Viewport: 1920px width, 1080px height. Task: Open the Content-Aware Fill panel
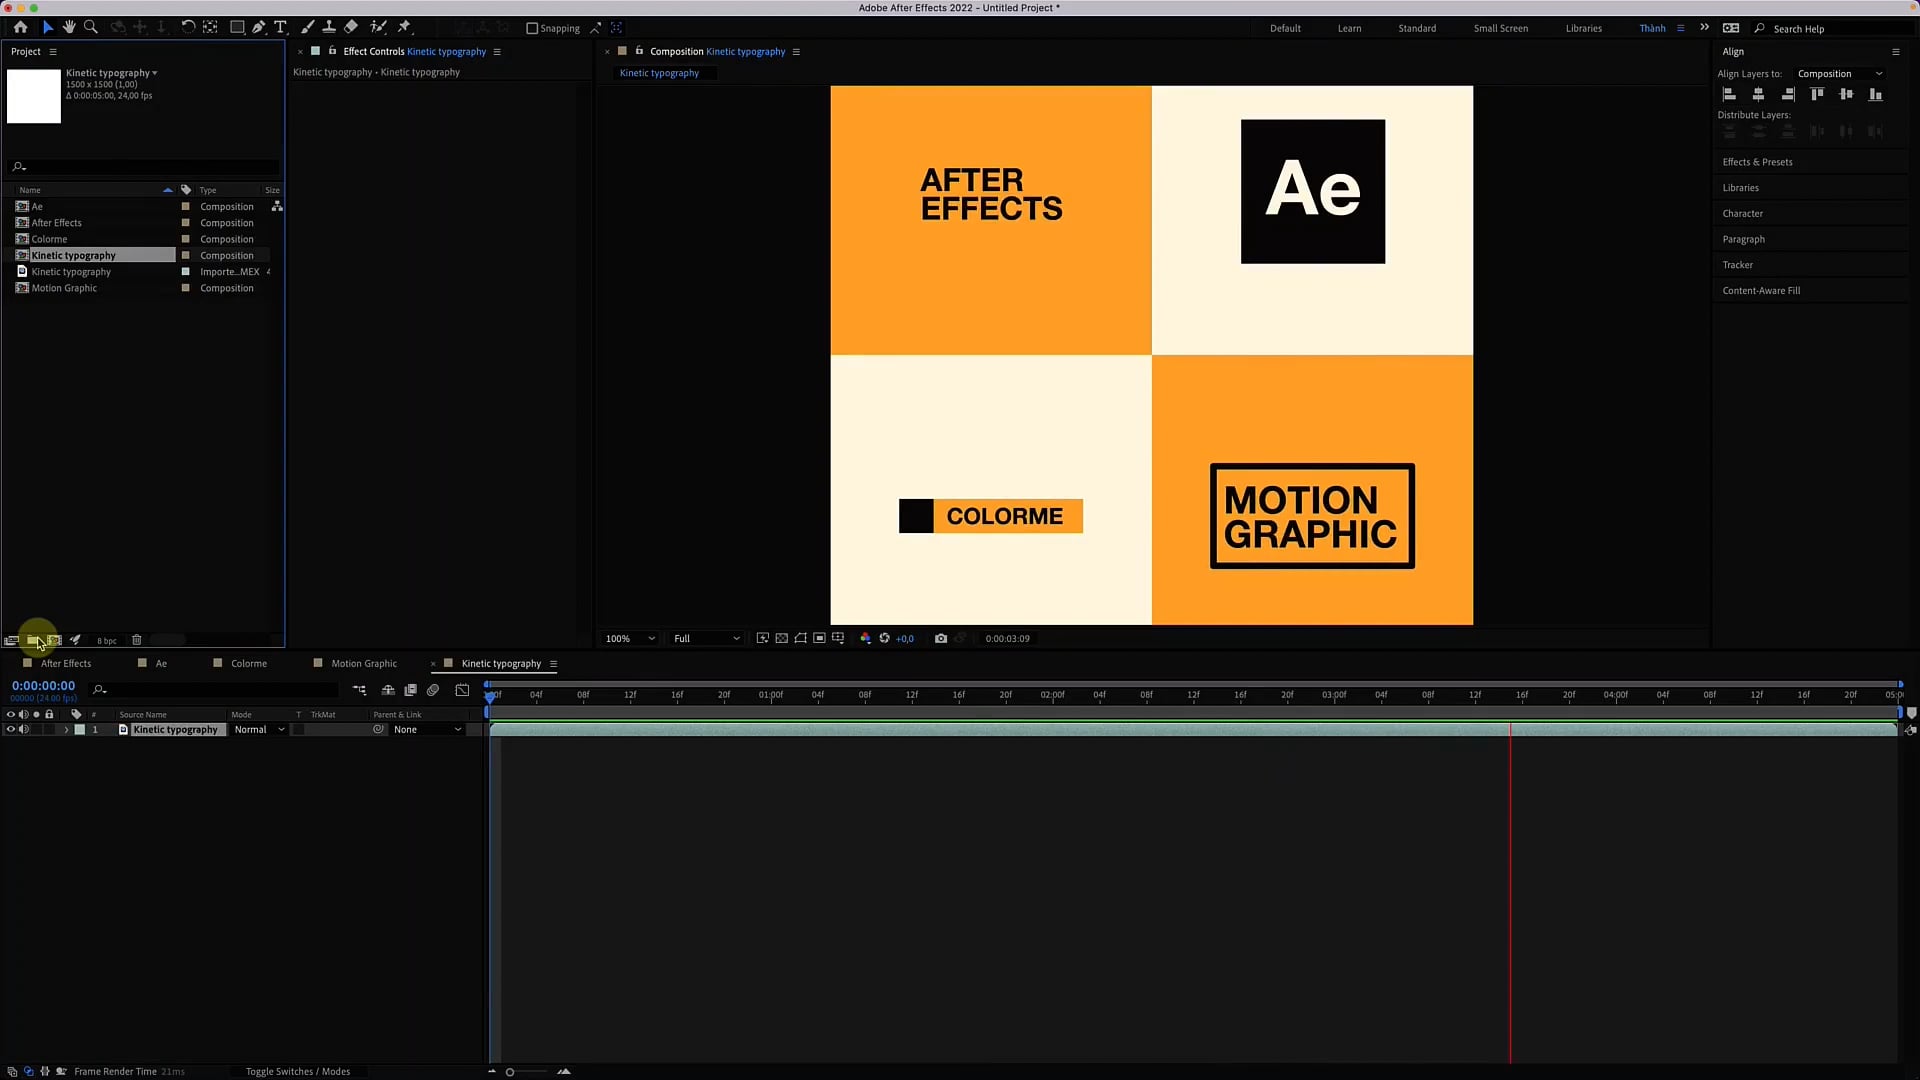click(1761, 291)
